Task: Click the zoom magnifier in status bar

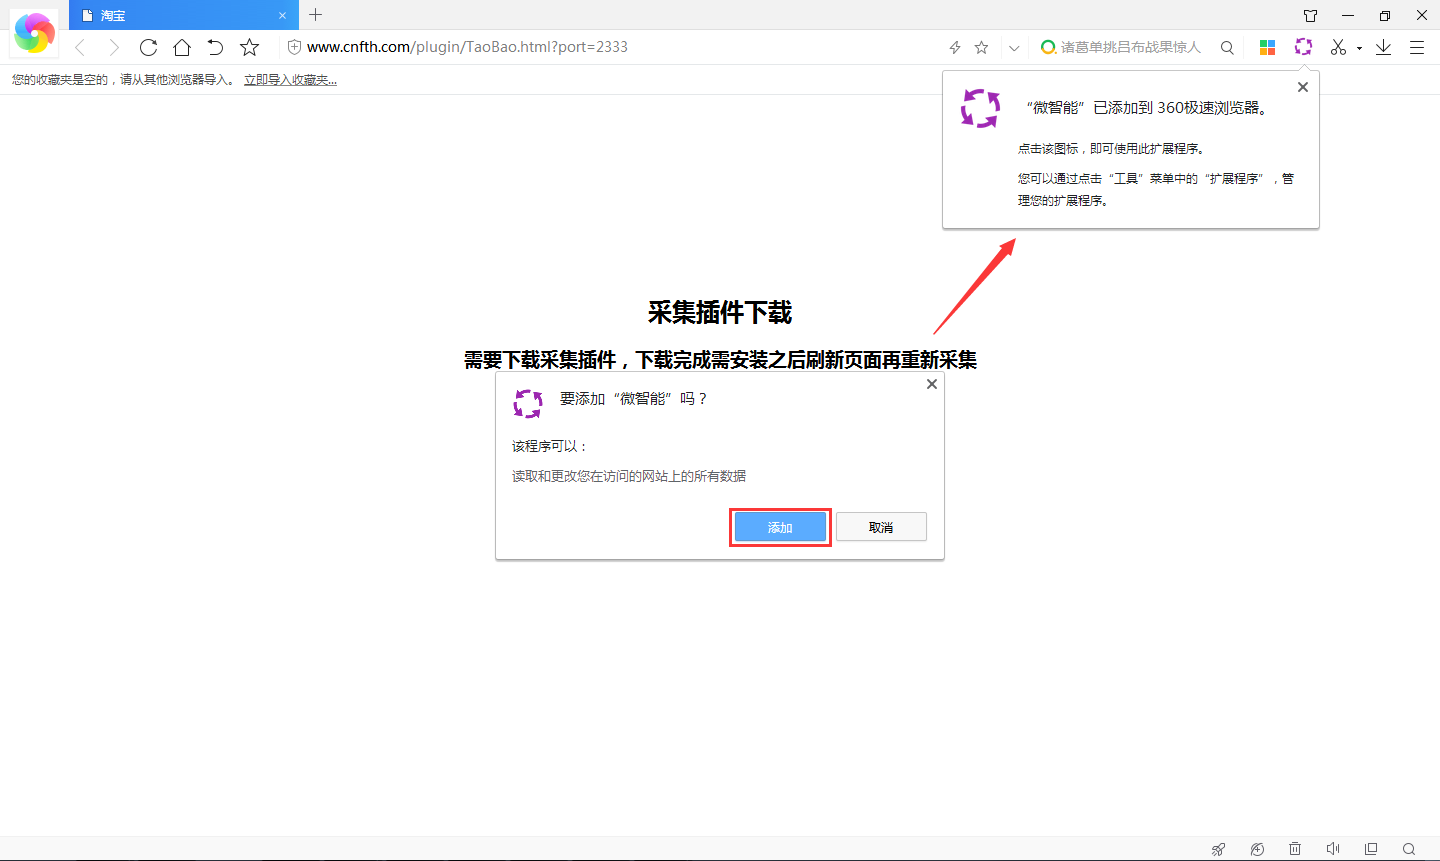Action: (x=1409, y=849)
